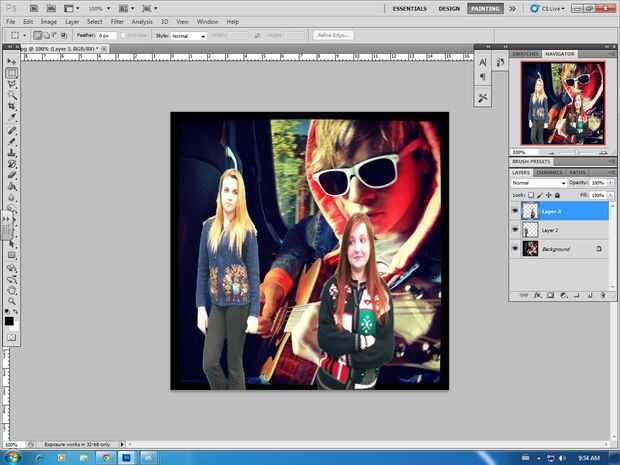Select the Rectangle shape tool

pyautogui.click(x=12, y=255)
